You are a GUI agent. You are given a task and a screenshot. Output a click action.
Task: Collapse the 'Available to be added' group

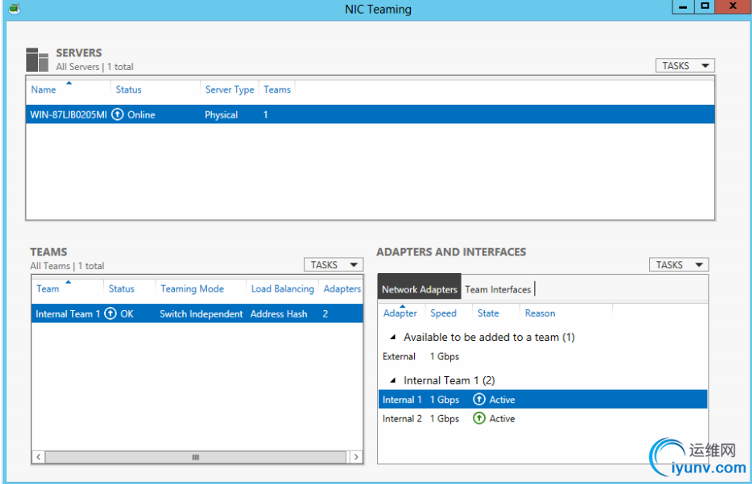click(392, 338)
